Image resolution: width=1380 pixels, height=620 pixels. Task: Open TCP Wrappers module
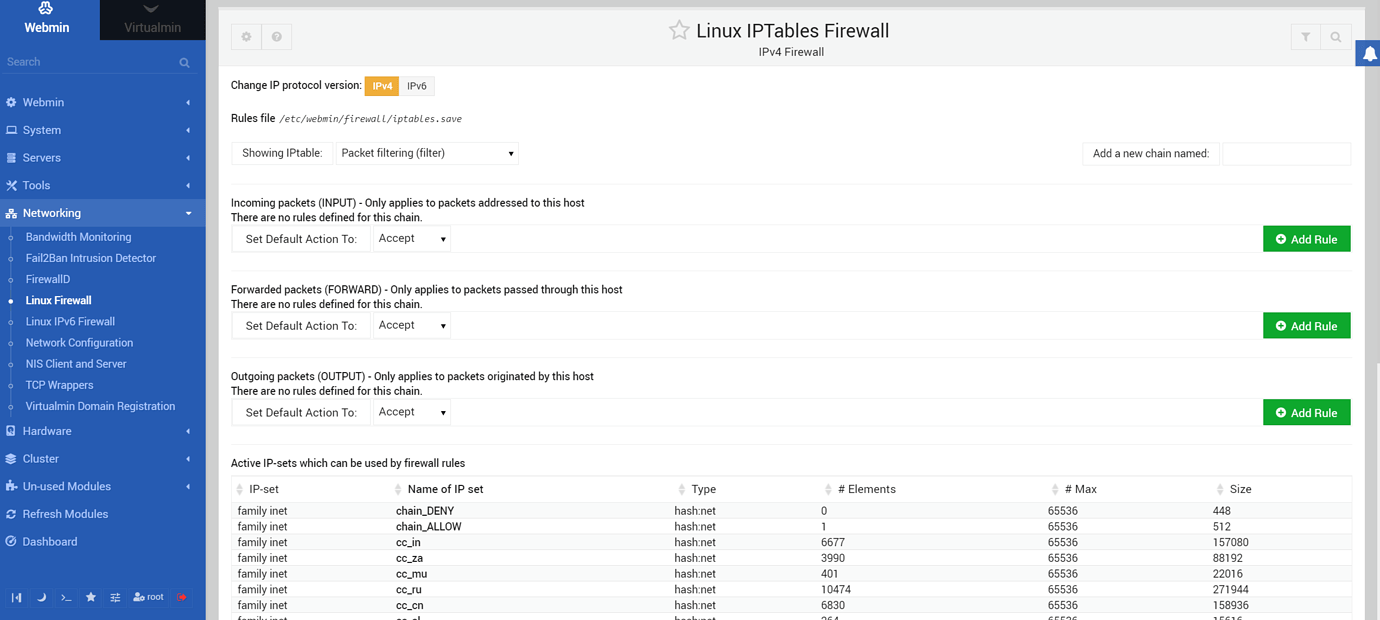[59, 385]
